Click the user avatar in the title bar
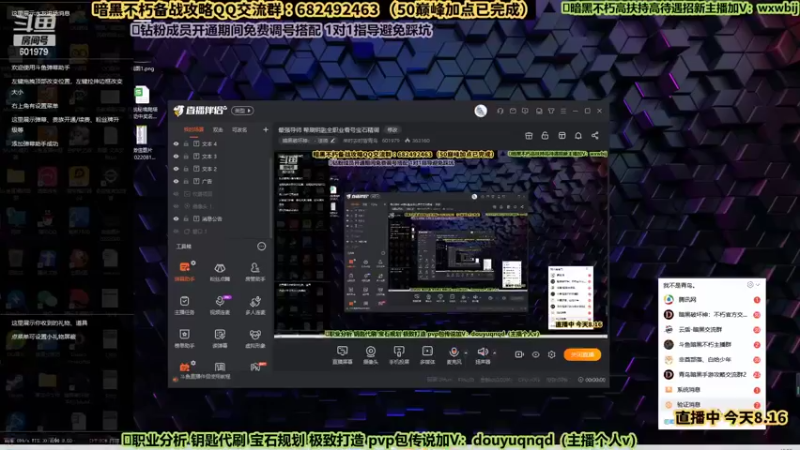The height and width of the screenshot is (450, 800). pos(480,111)
